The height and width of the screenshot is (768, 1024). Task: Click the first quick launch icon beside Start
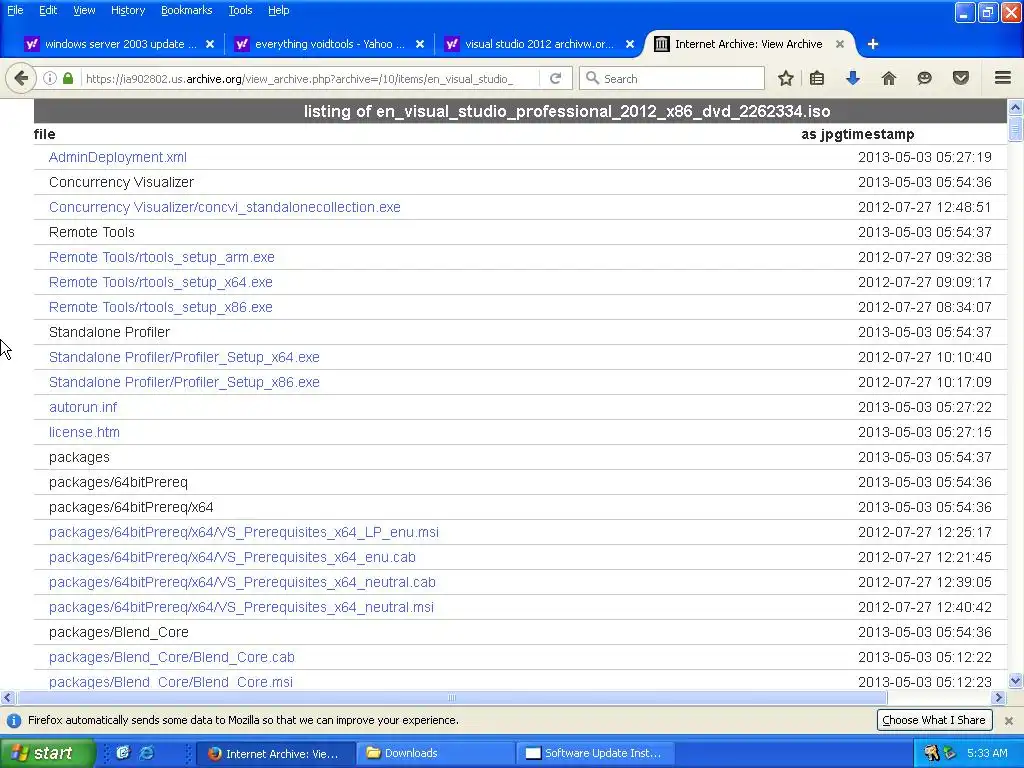pyautogui.click(x=123, y=753)
